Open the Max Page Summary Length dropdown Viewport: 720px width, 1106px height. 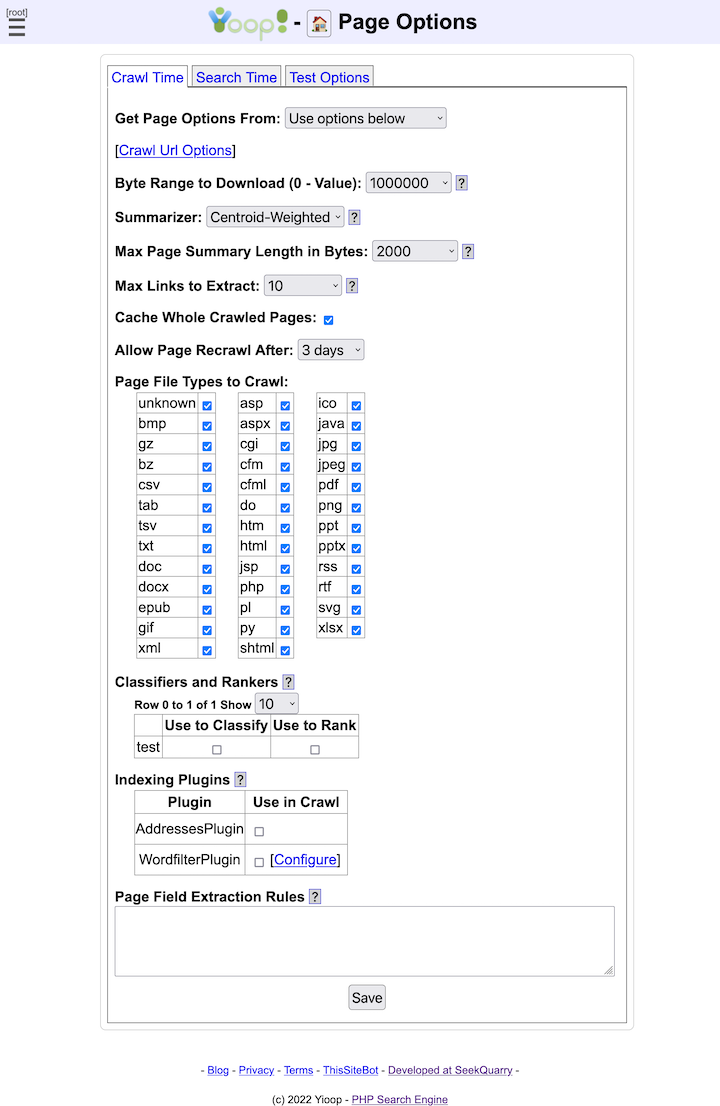415,251
